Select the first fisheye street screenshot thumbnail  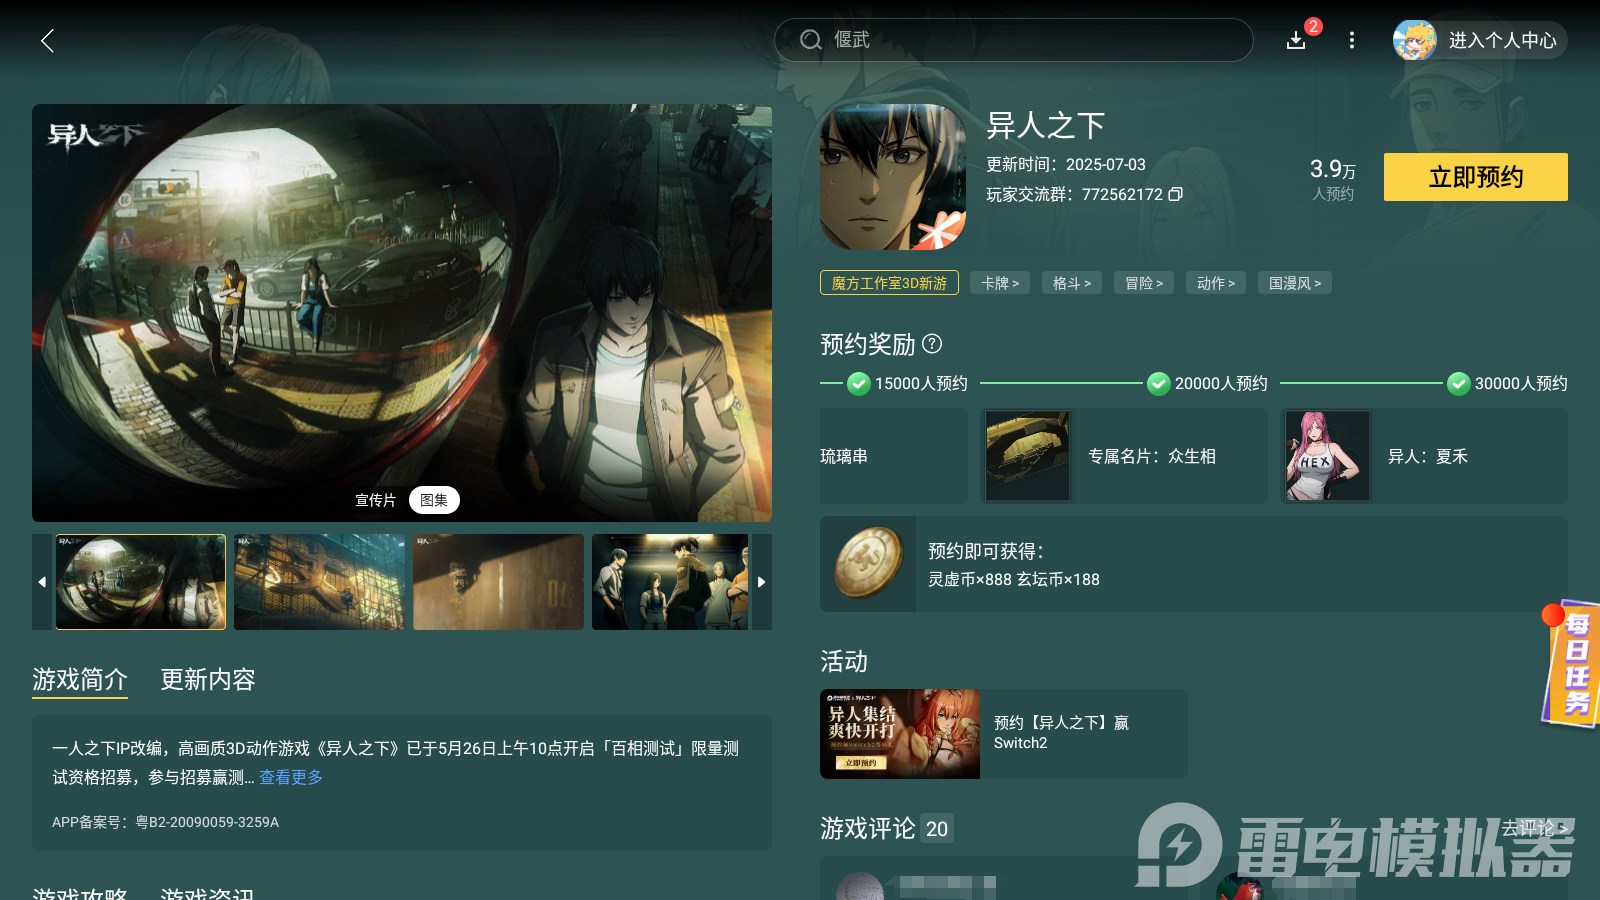pyautogui.click(x=141, y=582)
